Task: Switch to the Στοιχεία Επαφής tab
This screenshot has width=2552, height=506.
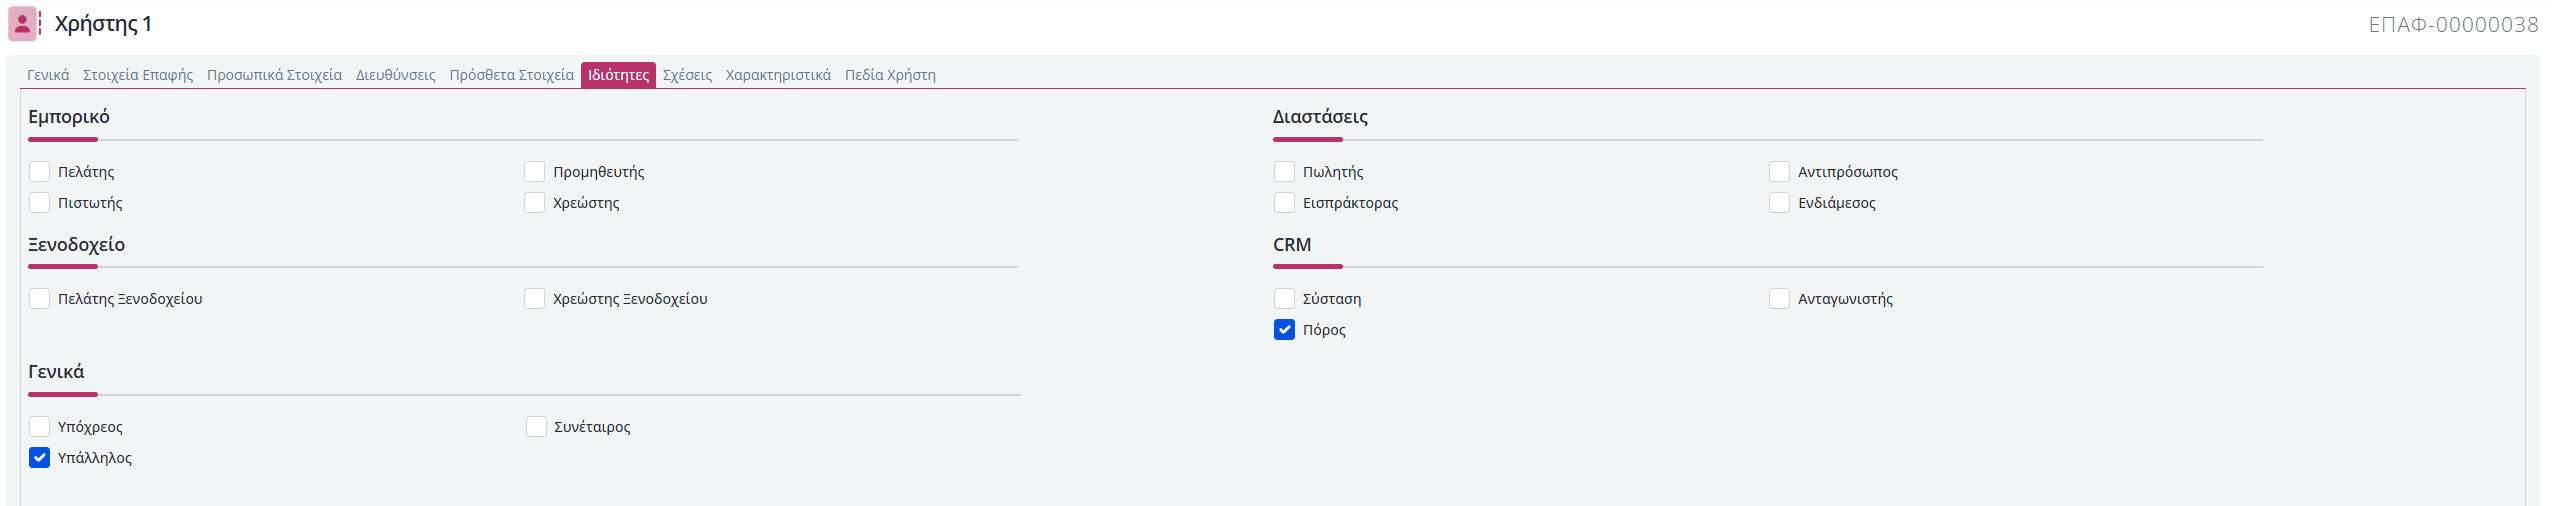Action: click(138, 75)
